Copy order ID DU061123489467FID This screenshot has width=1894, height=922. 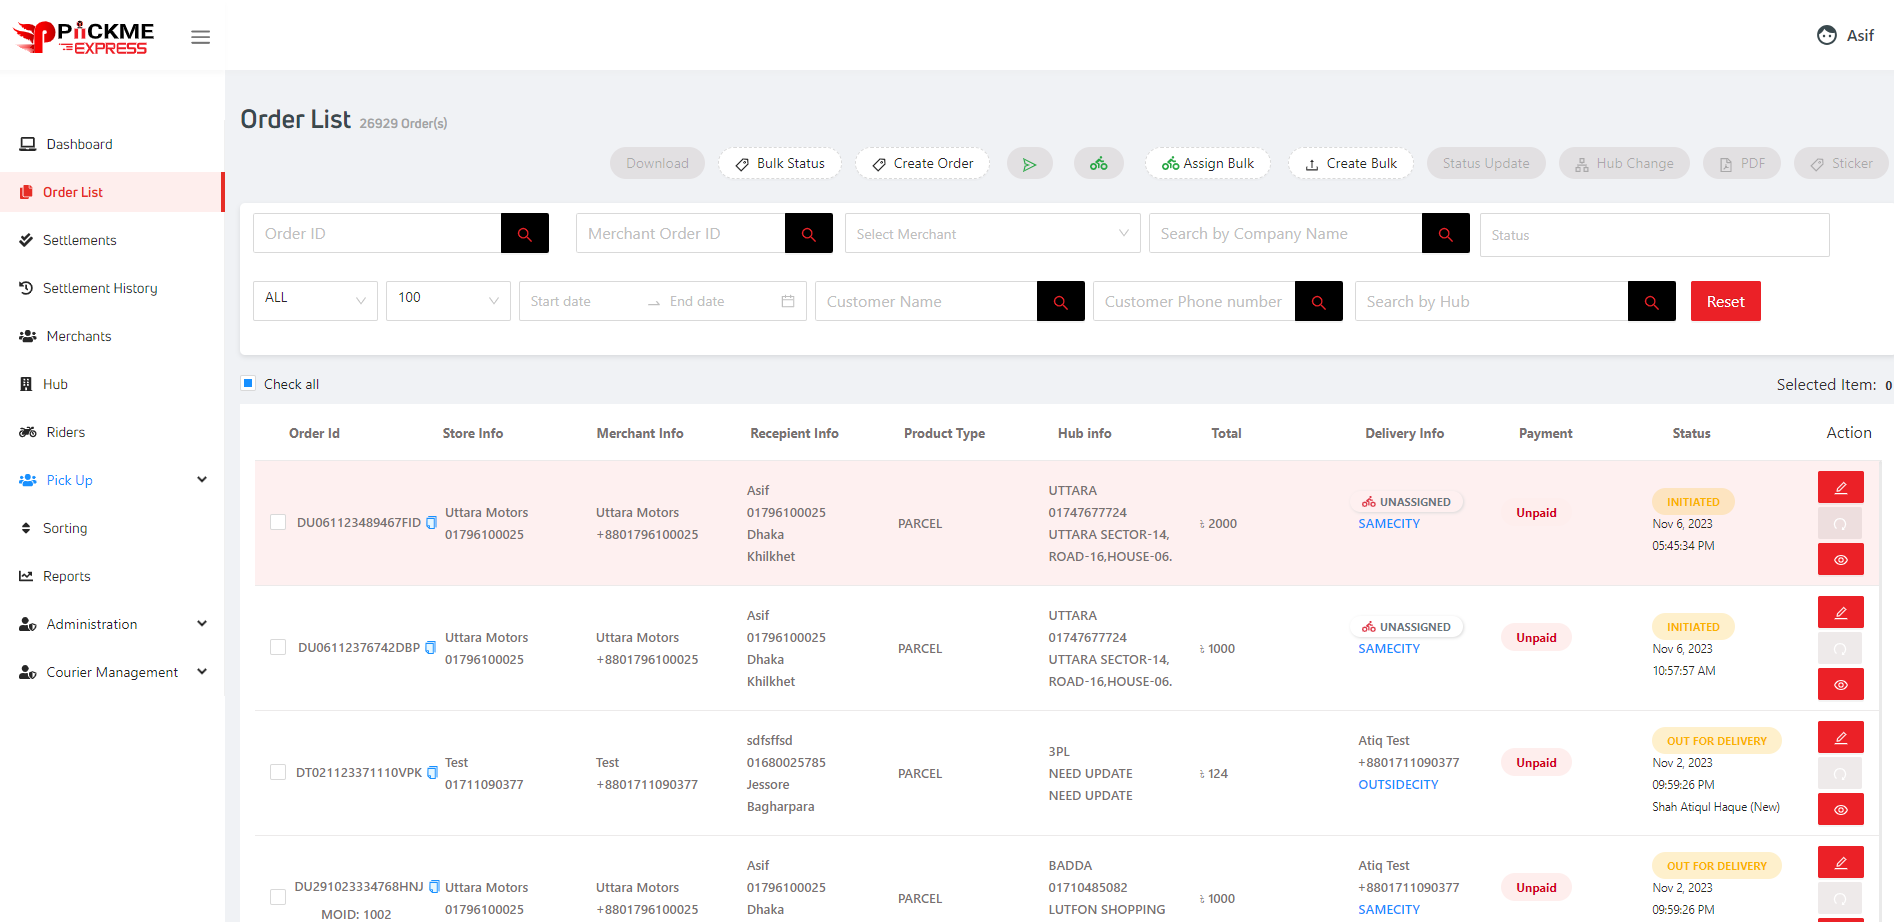point(432,523)
